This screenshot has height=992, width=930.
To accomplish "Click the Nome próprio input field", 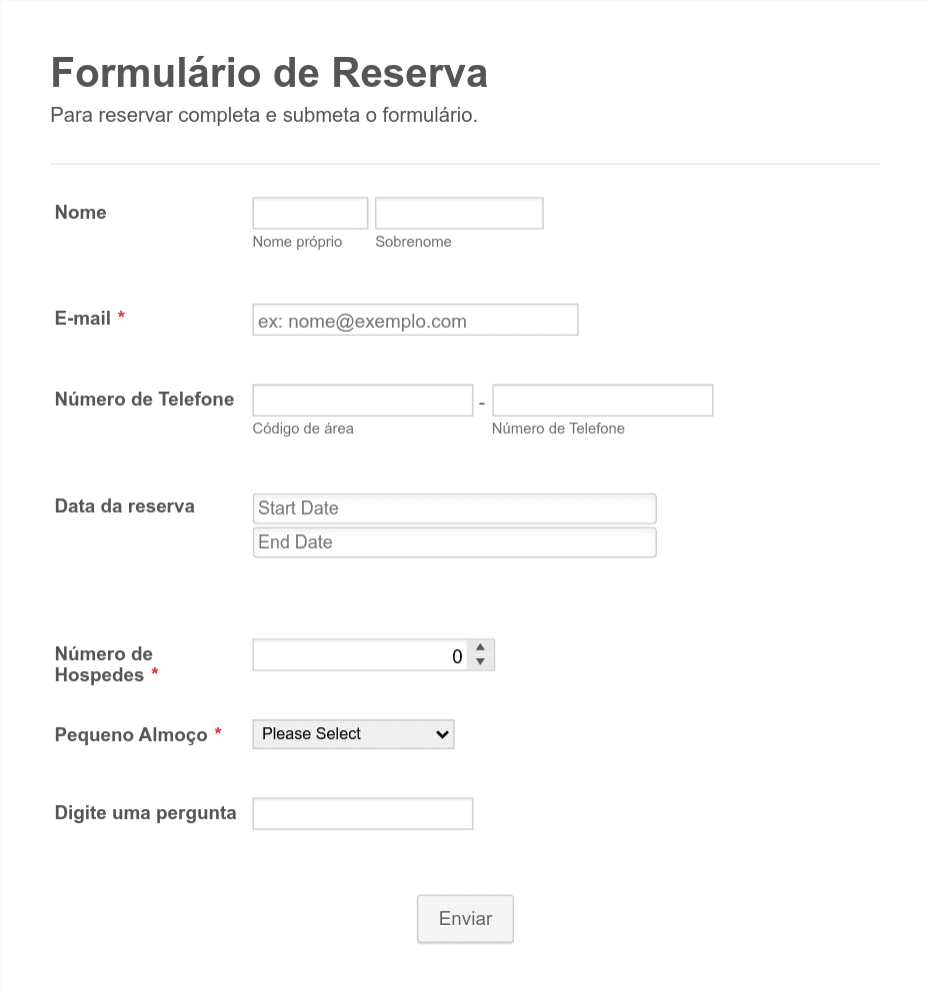I will [x=309, y=213].
